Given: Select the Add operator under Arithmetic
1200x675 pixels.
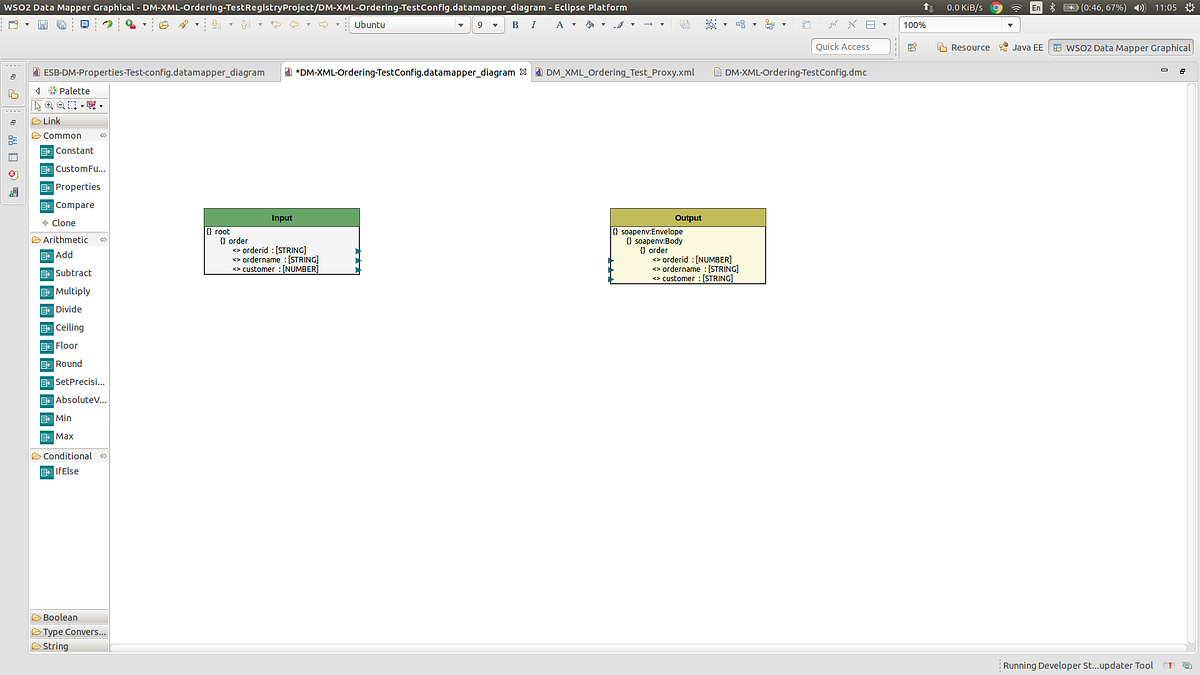Looking at the screenshot, I should pyautogui.click(x=58, y=255).
